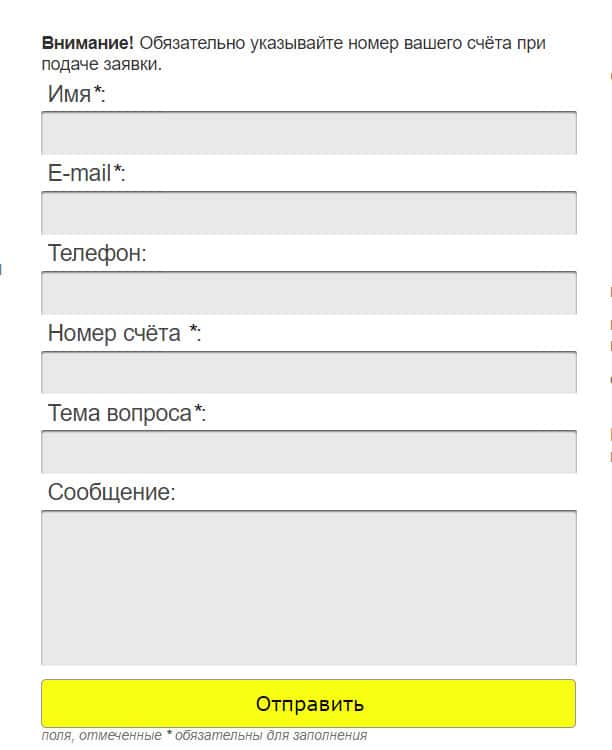Click the asterisk next to Имя
Viewport: 612px width, 750px height.
(x=98, y=93)
